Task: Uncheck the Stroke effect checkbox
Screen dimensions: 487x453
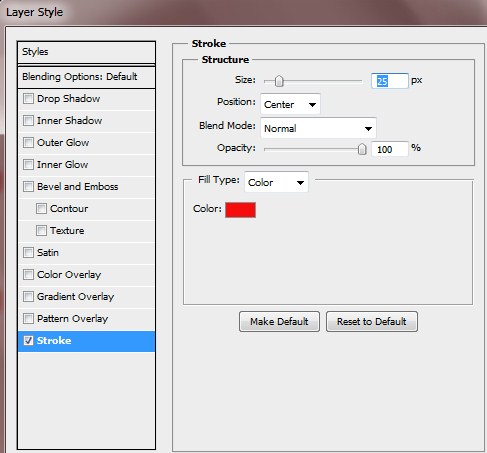Action: (x=28, y=341)
